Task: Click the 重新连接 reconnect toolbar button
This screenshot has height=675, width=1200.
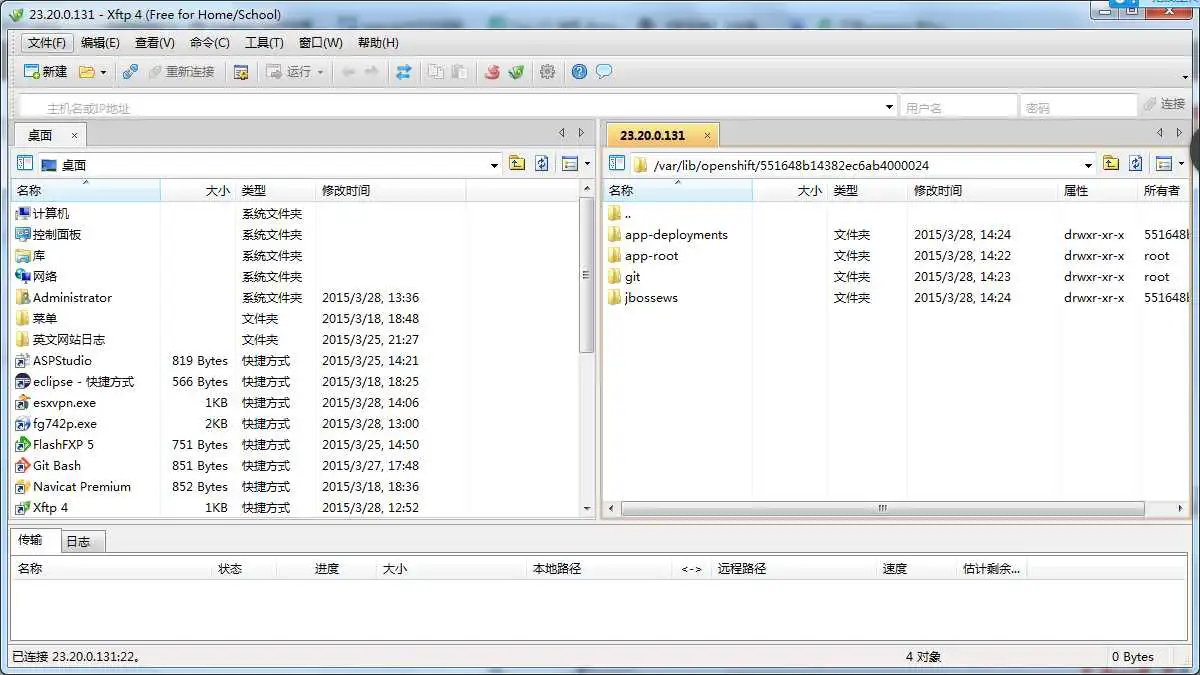Action: 181,72
